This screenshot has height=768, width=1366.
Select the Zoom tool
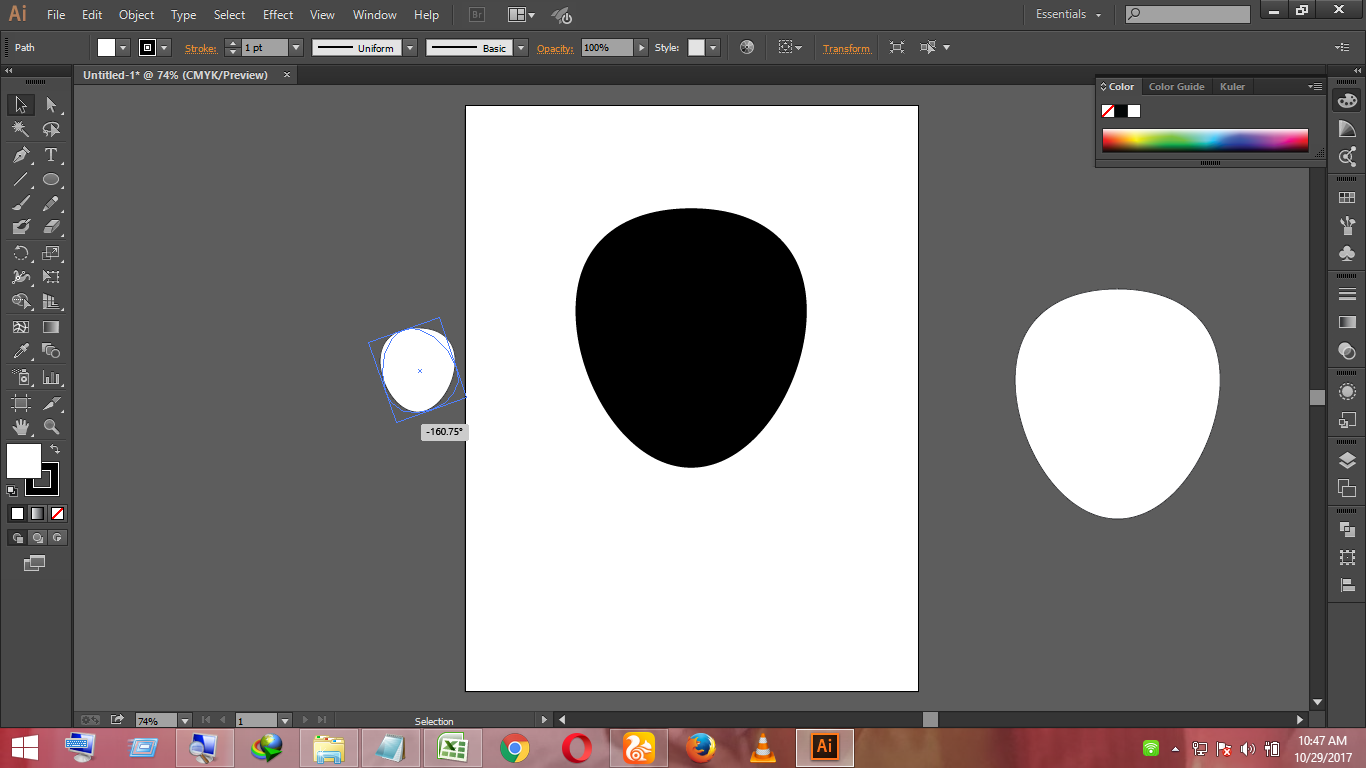coord(51,427)
